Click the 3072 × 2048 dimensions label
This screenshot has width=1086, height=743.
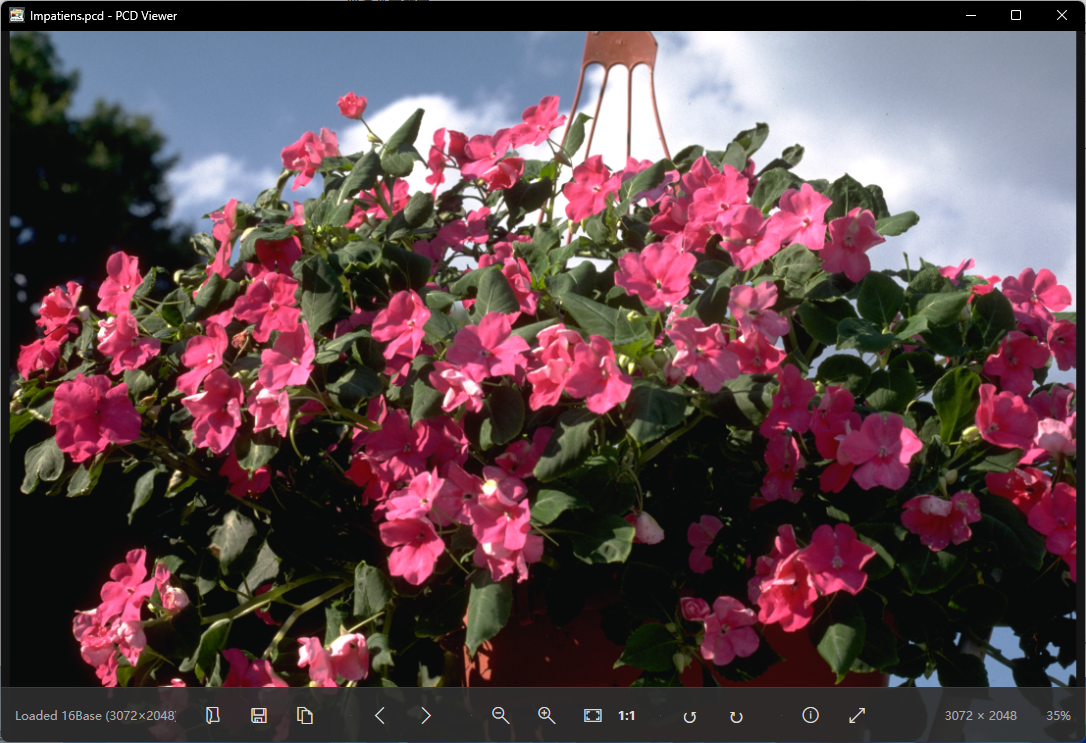(981, 715)
